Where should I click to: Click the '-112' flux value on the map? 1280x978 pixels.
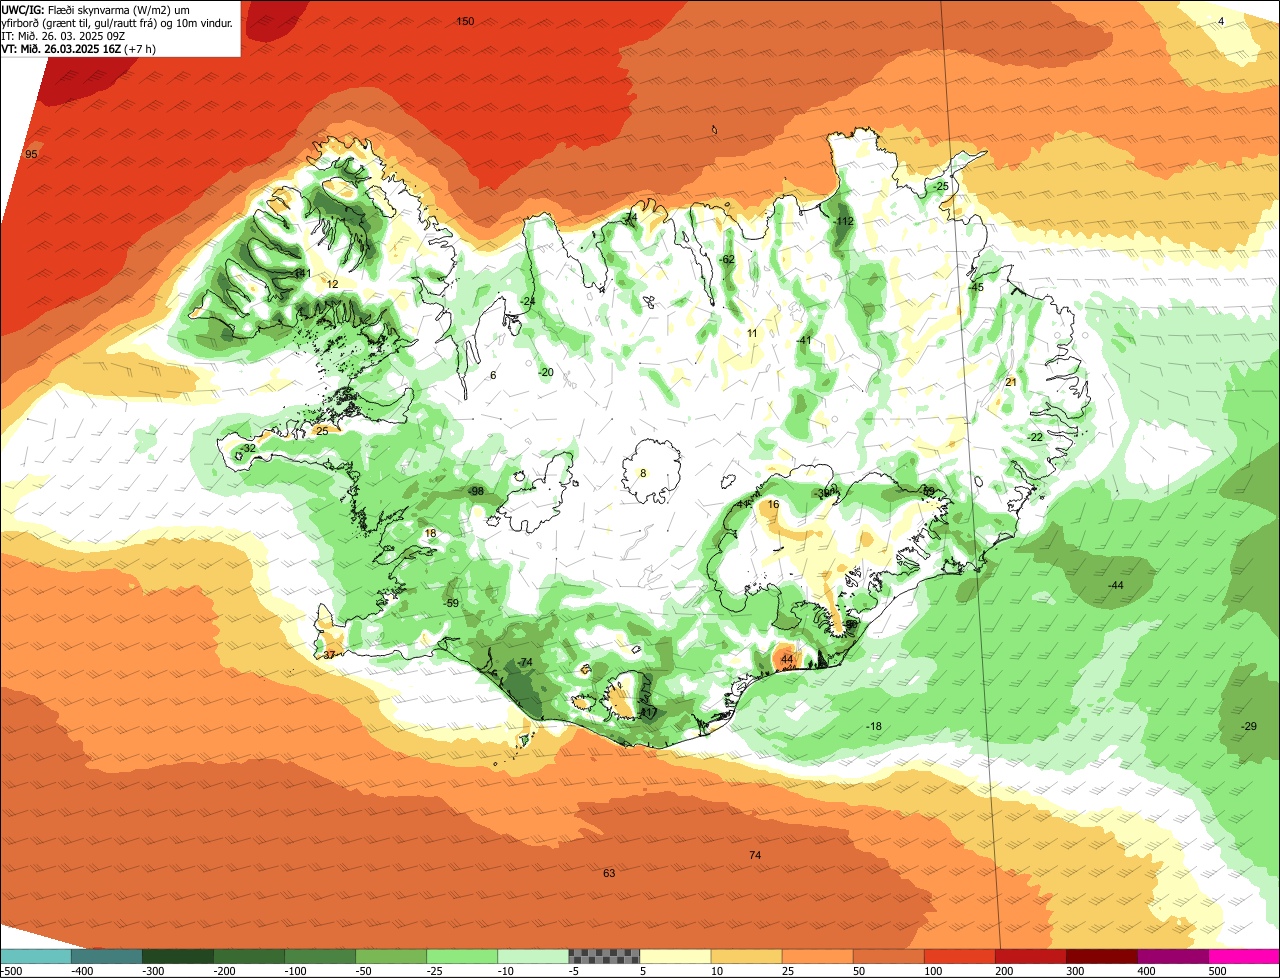click(843, 221)
